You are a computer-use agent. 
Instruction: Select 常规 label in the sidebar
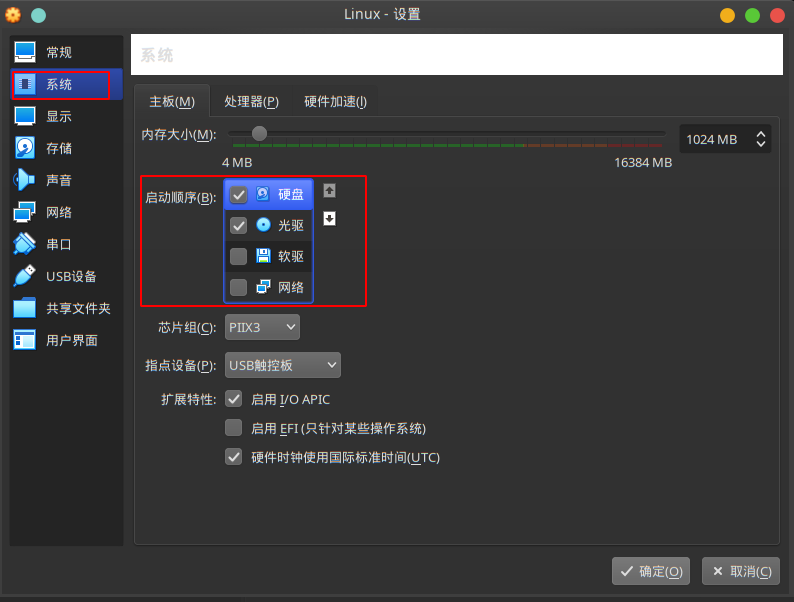(59, 52)
